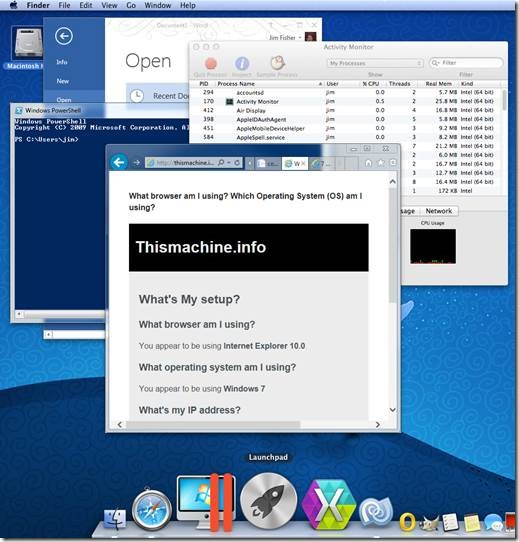The image size is (519, 542).
Task: Click the Windows PowerShell title bar icon
Action: tap(19, 111)
